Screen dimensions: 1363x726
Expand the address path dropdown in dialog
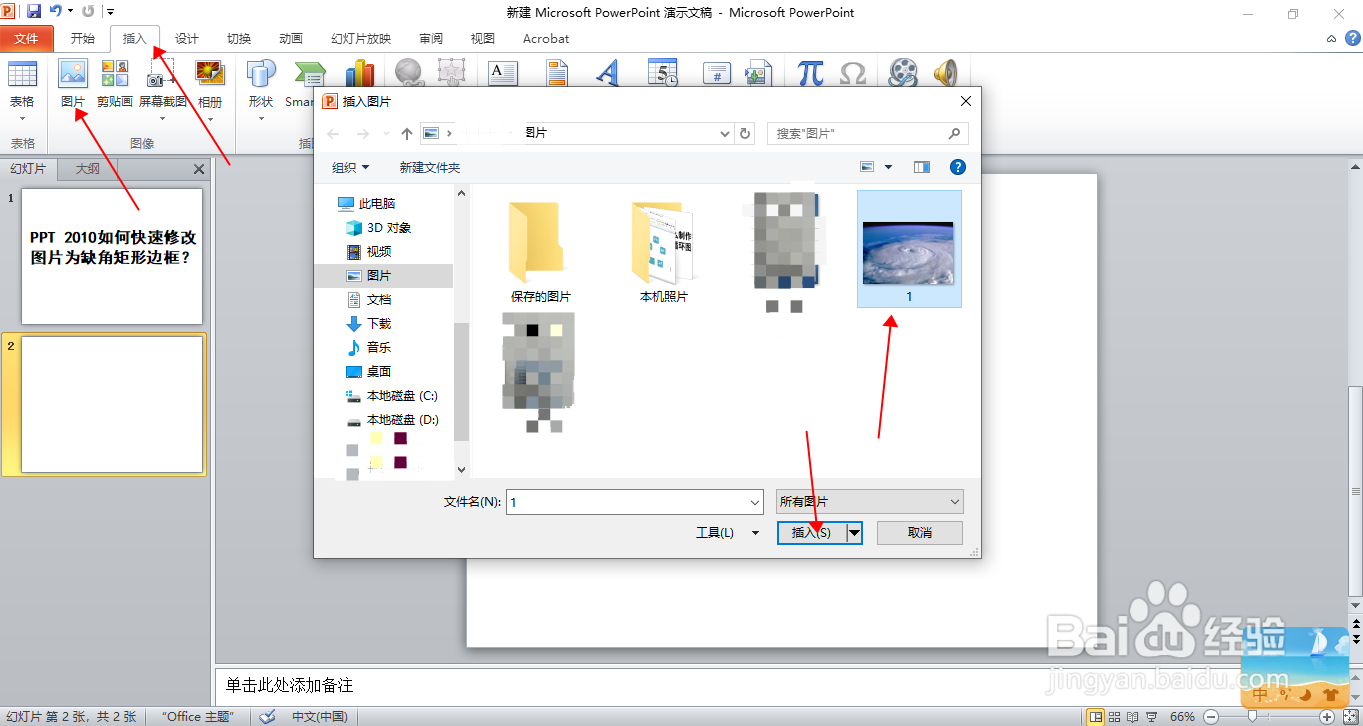(726, 133)
